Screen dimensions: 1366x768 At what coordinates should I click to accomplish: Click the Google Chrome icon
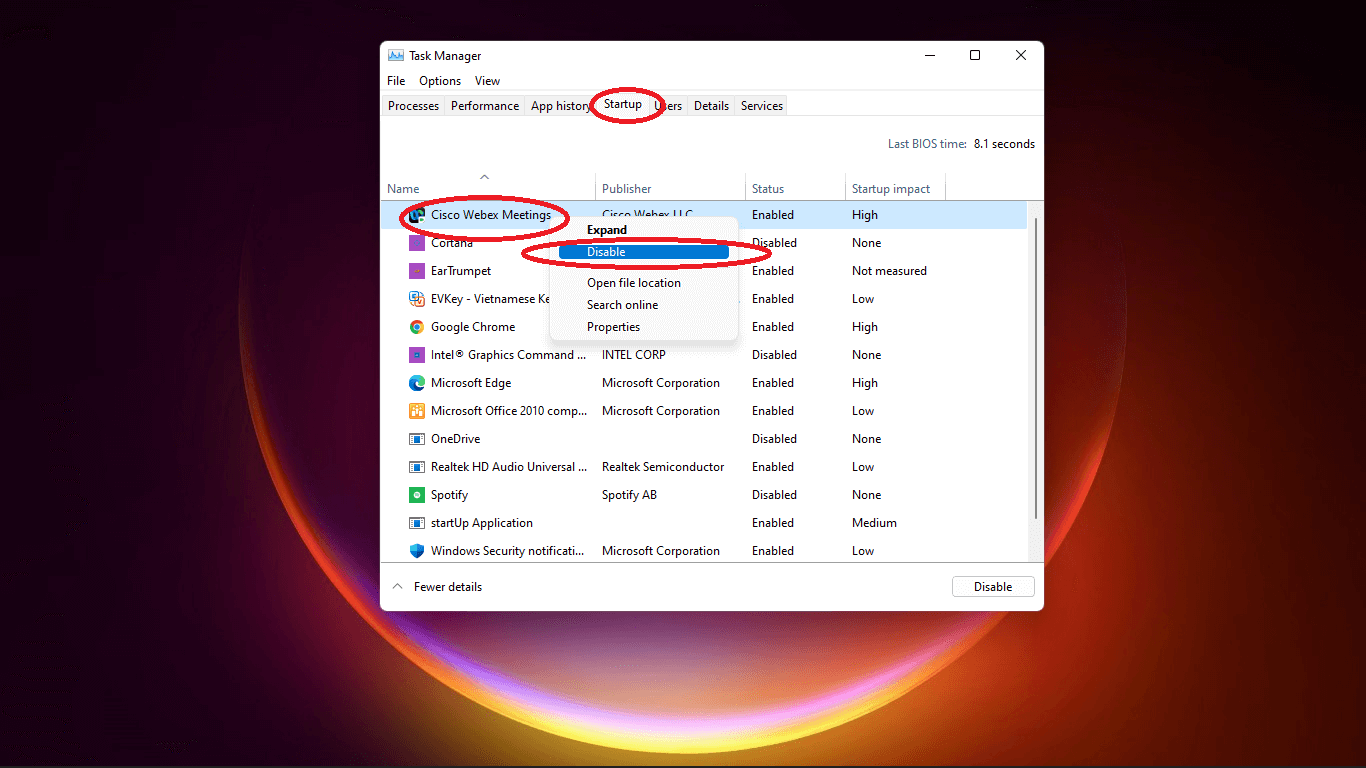(x=417, y=327)
